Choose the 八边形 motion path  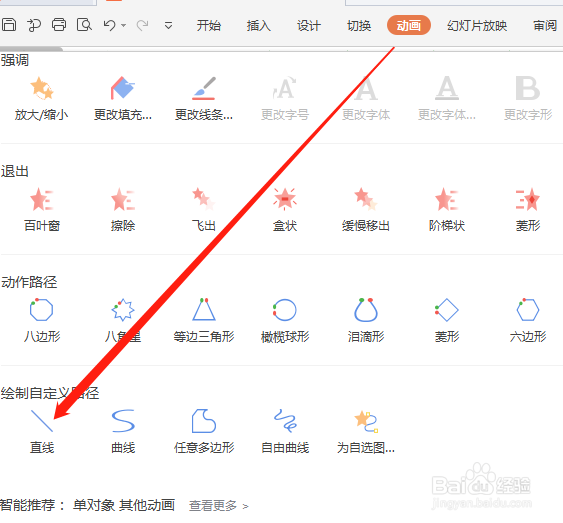pos(42,321)
